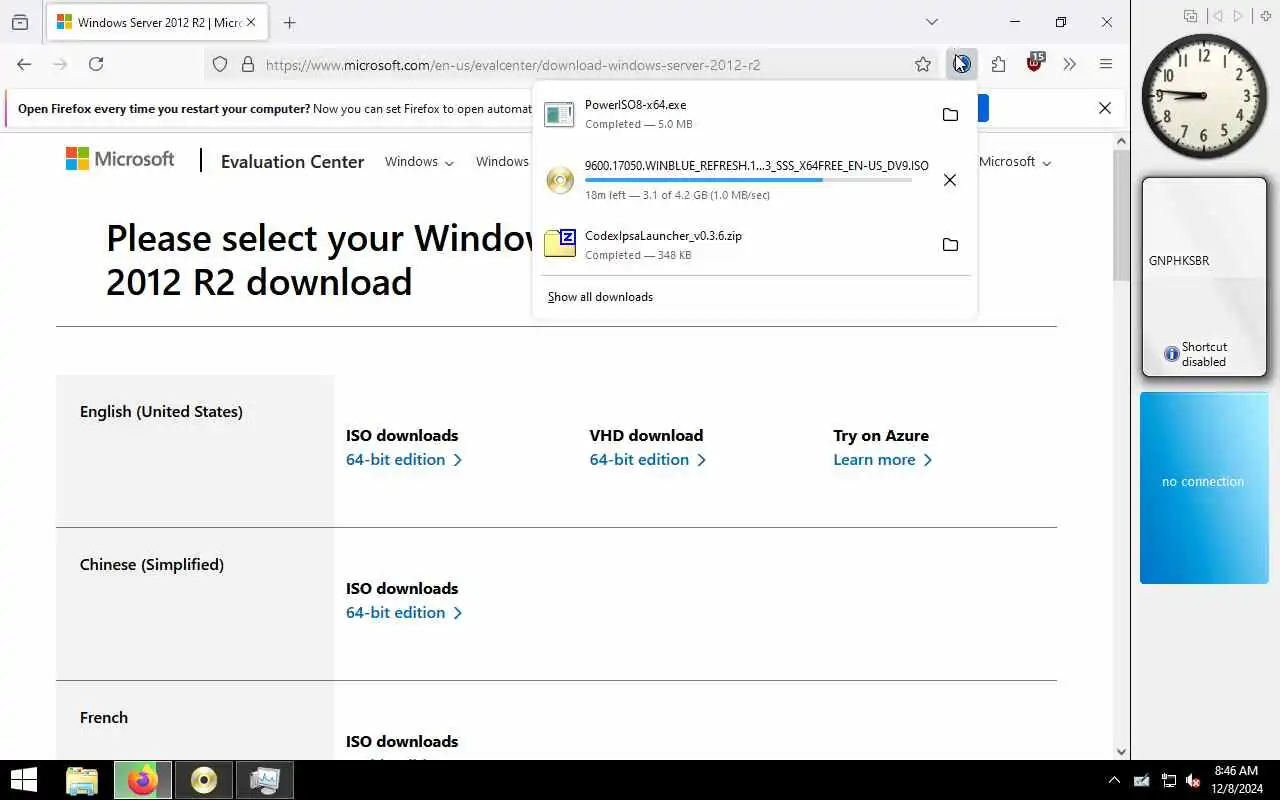The image size is (1280, 800).
Task: Show PowerISO8-x64.exe in folder
Action: [x=950, y=114]
